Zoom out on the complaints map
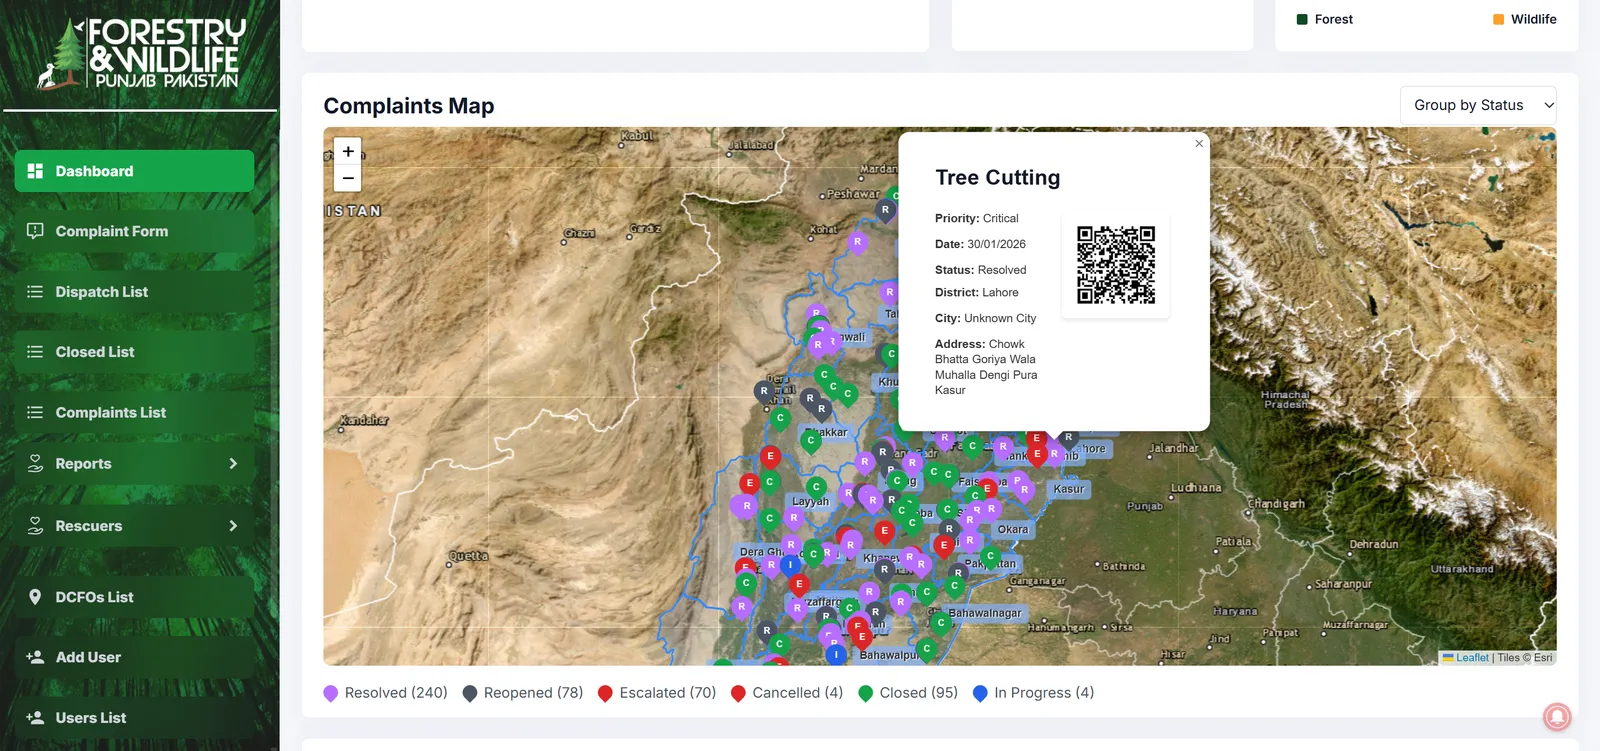The height and width of the screenshot is (751, 1600). coord(348,178)
